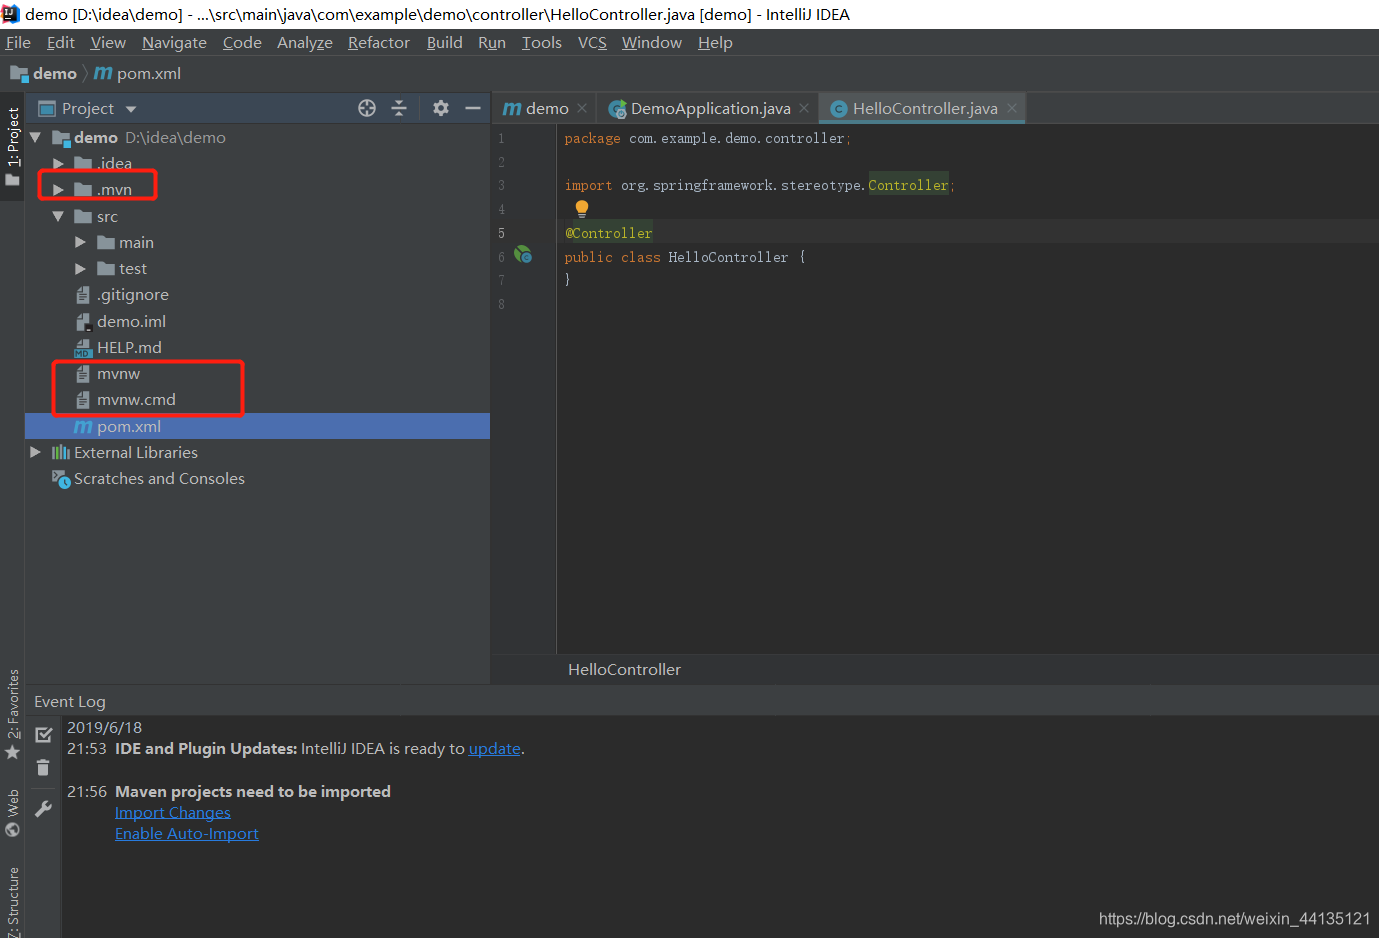Click the Spring bean gutter icon
Screen dimensions: 1379x938
click(x=523, y=255)
